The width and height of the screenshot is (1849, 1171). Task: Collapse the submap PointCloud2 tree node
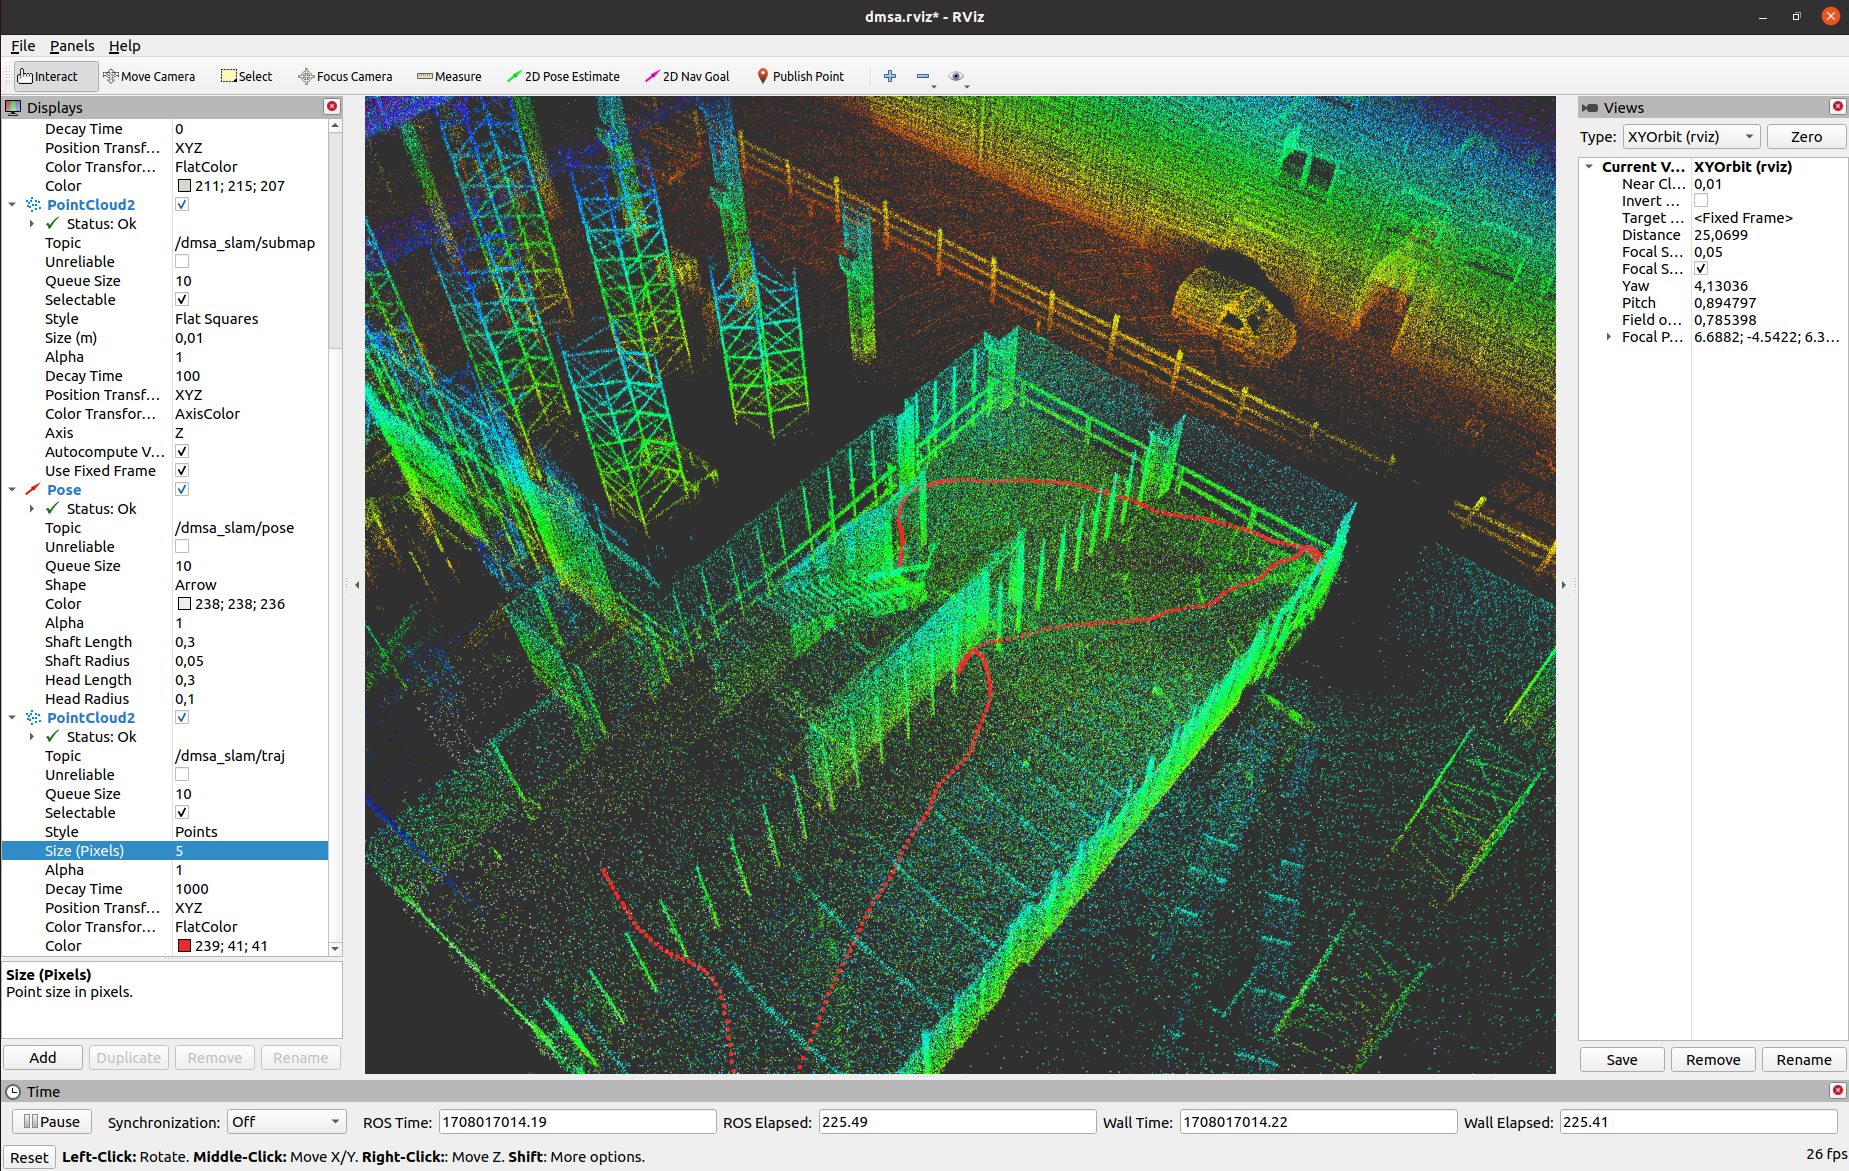[12, 205]
